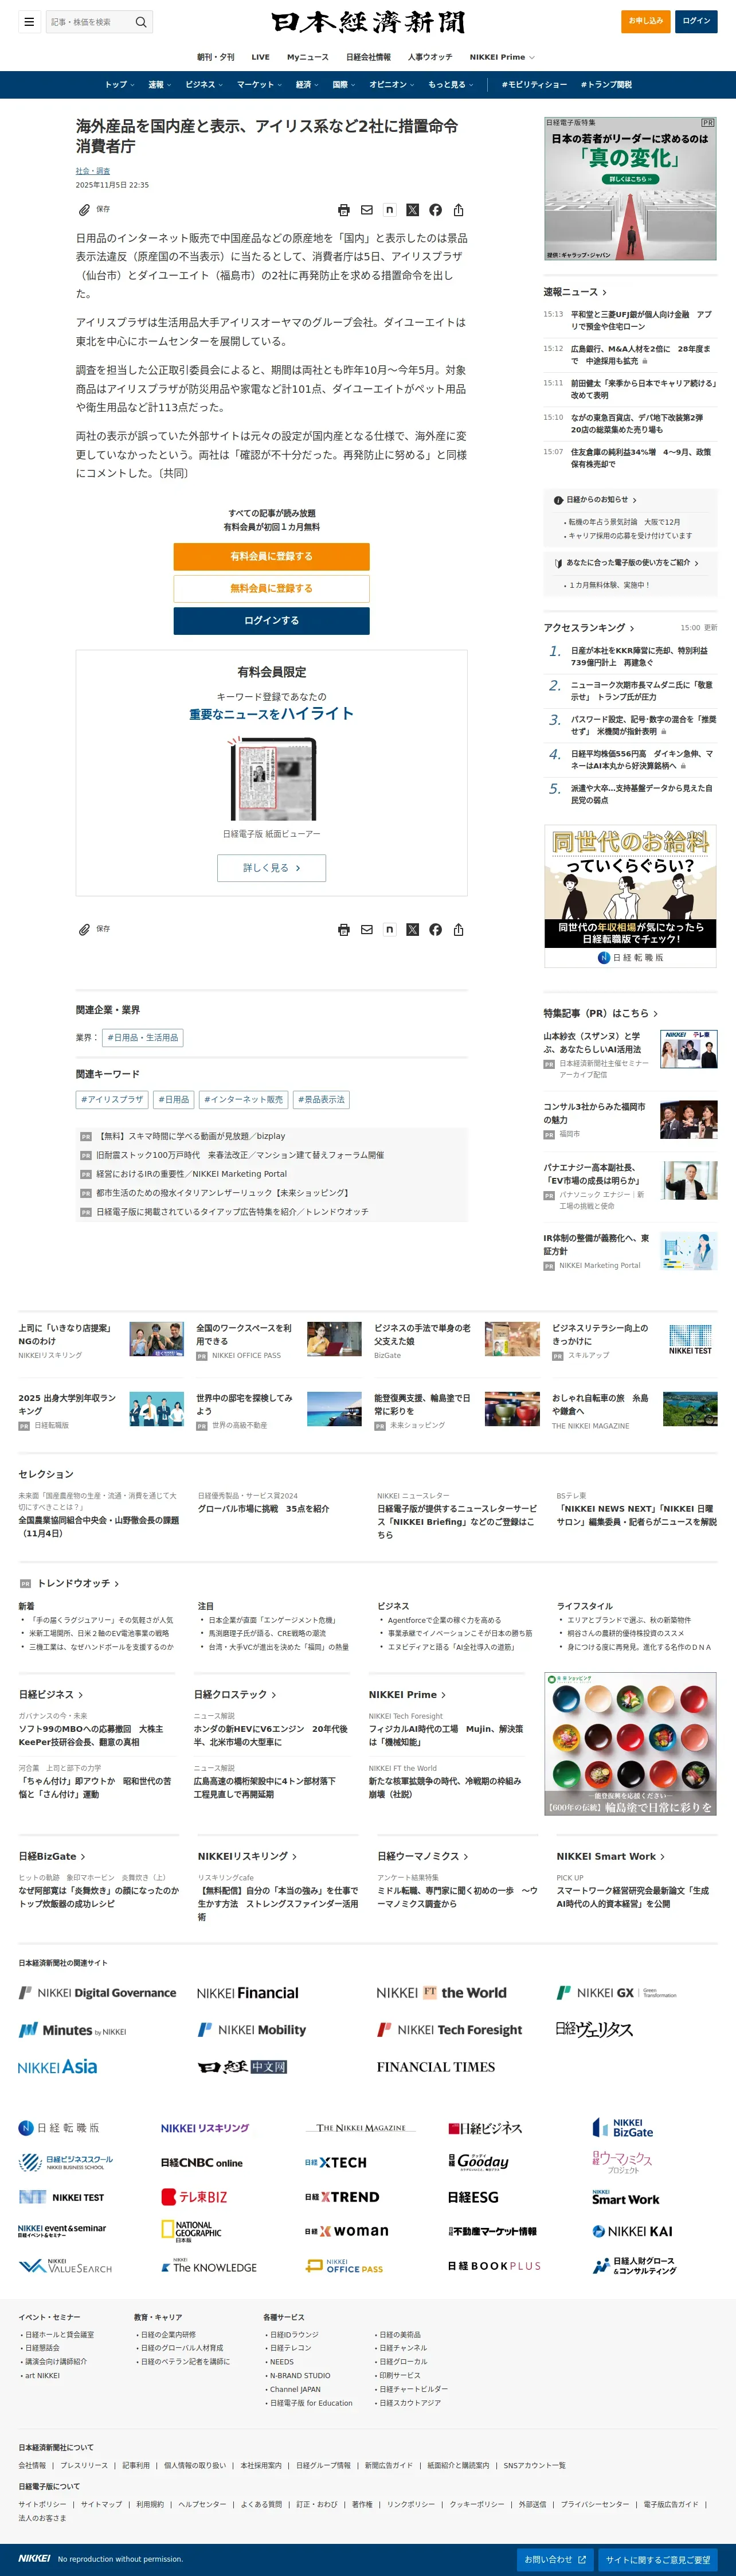Click the bottom share/upload icon
Viewport: 736px width, 2576px height.
[459, 930]
